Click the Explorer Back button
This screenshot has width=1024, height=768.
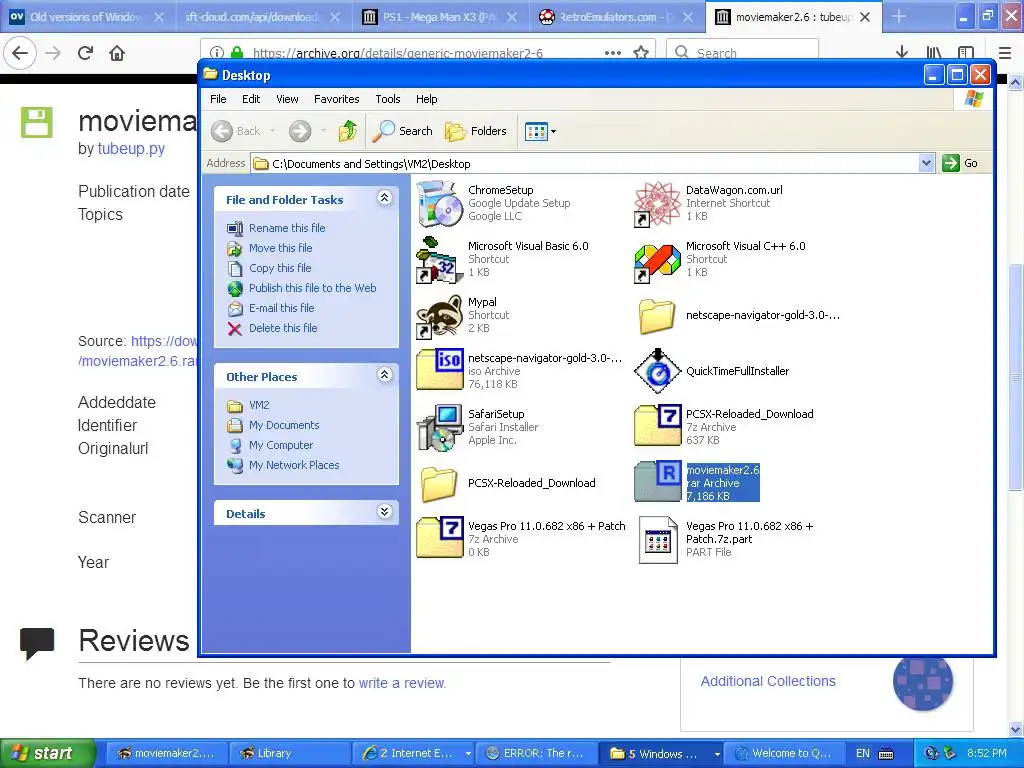point(236,131)
